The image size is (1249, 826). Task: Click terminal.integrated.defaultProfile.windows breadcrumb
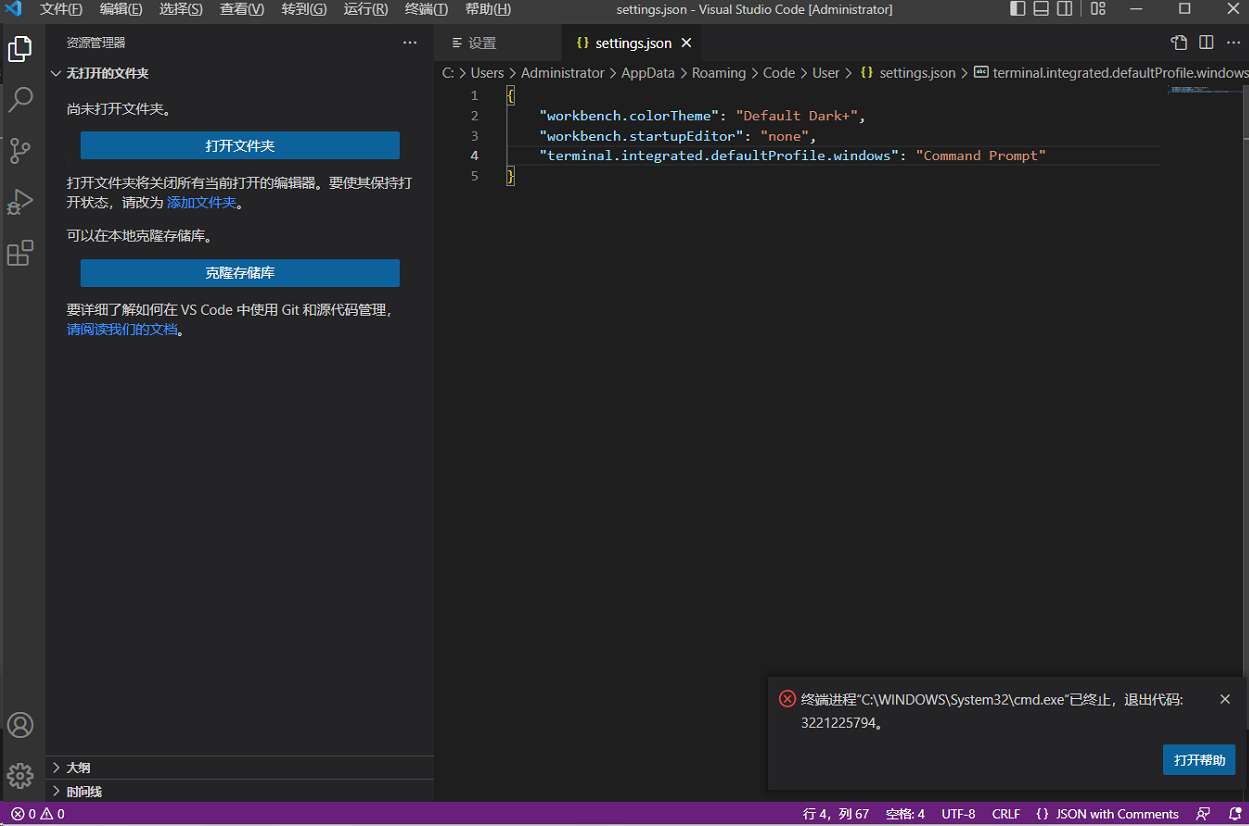coord(1111,73)
